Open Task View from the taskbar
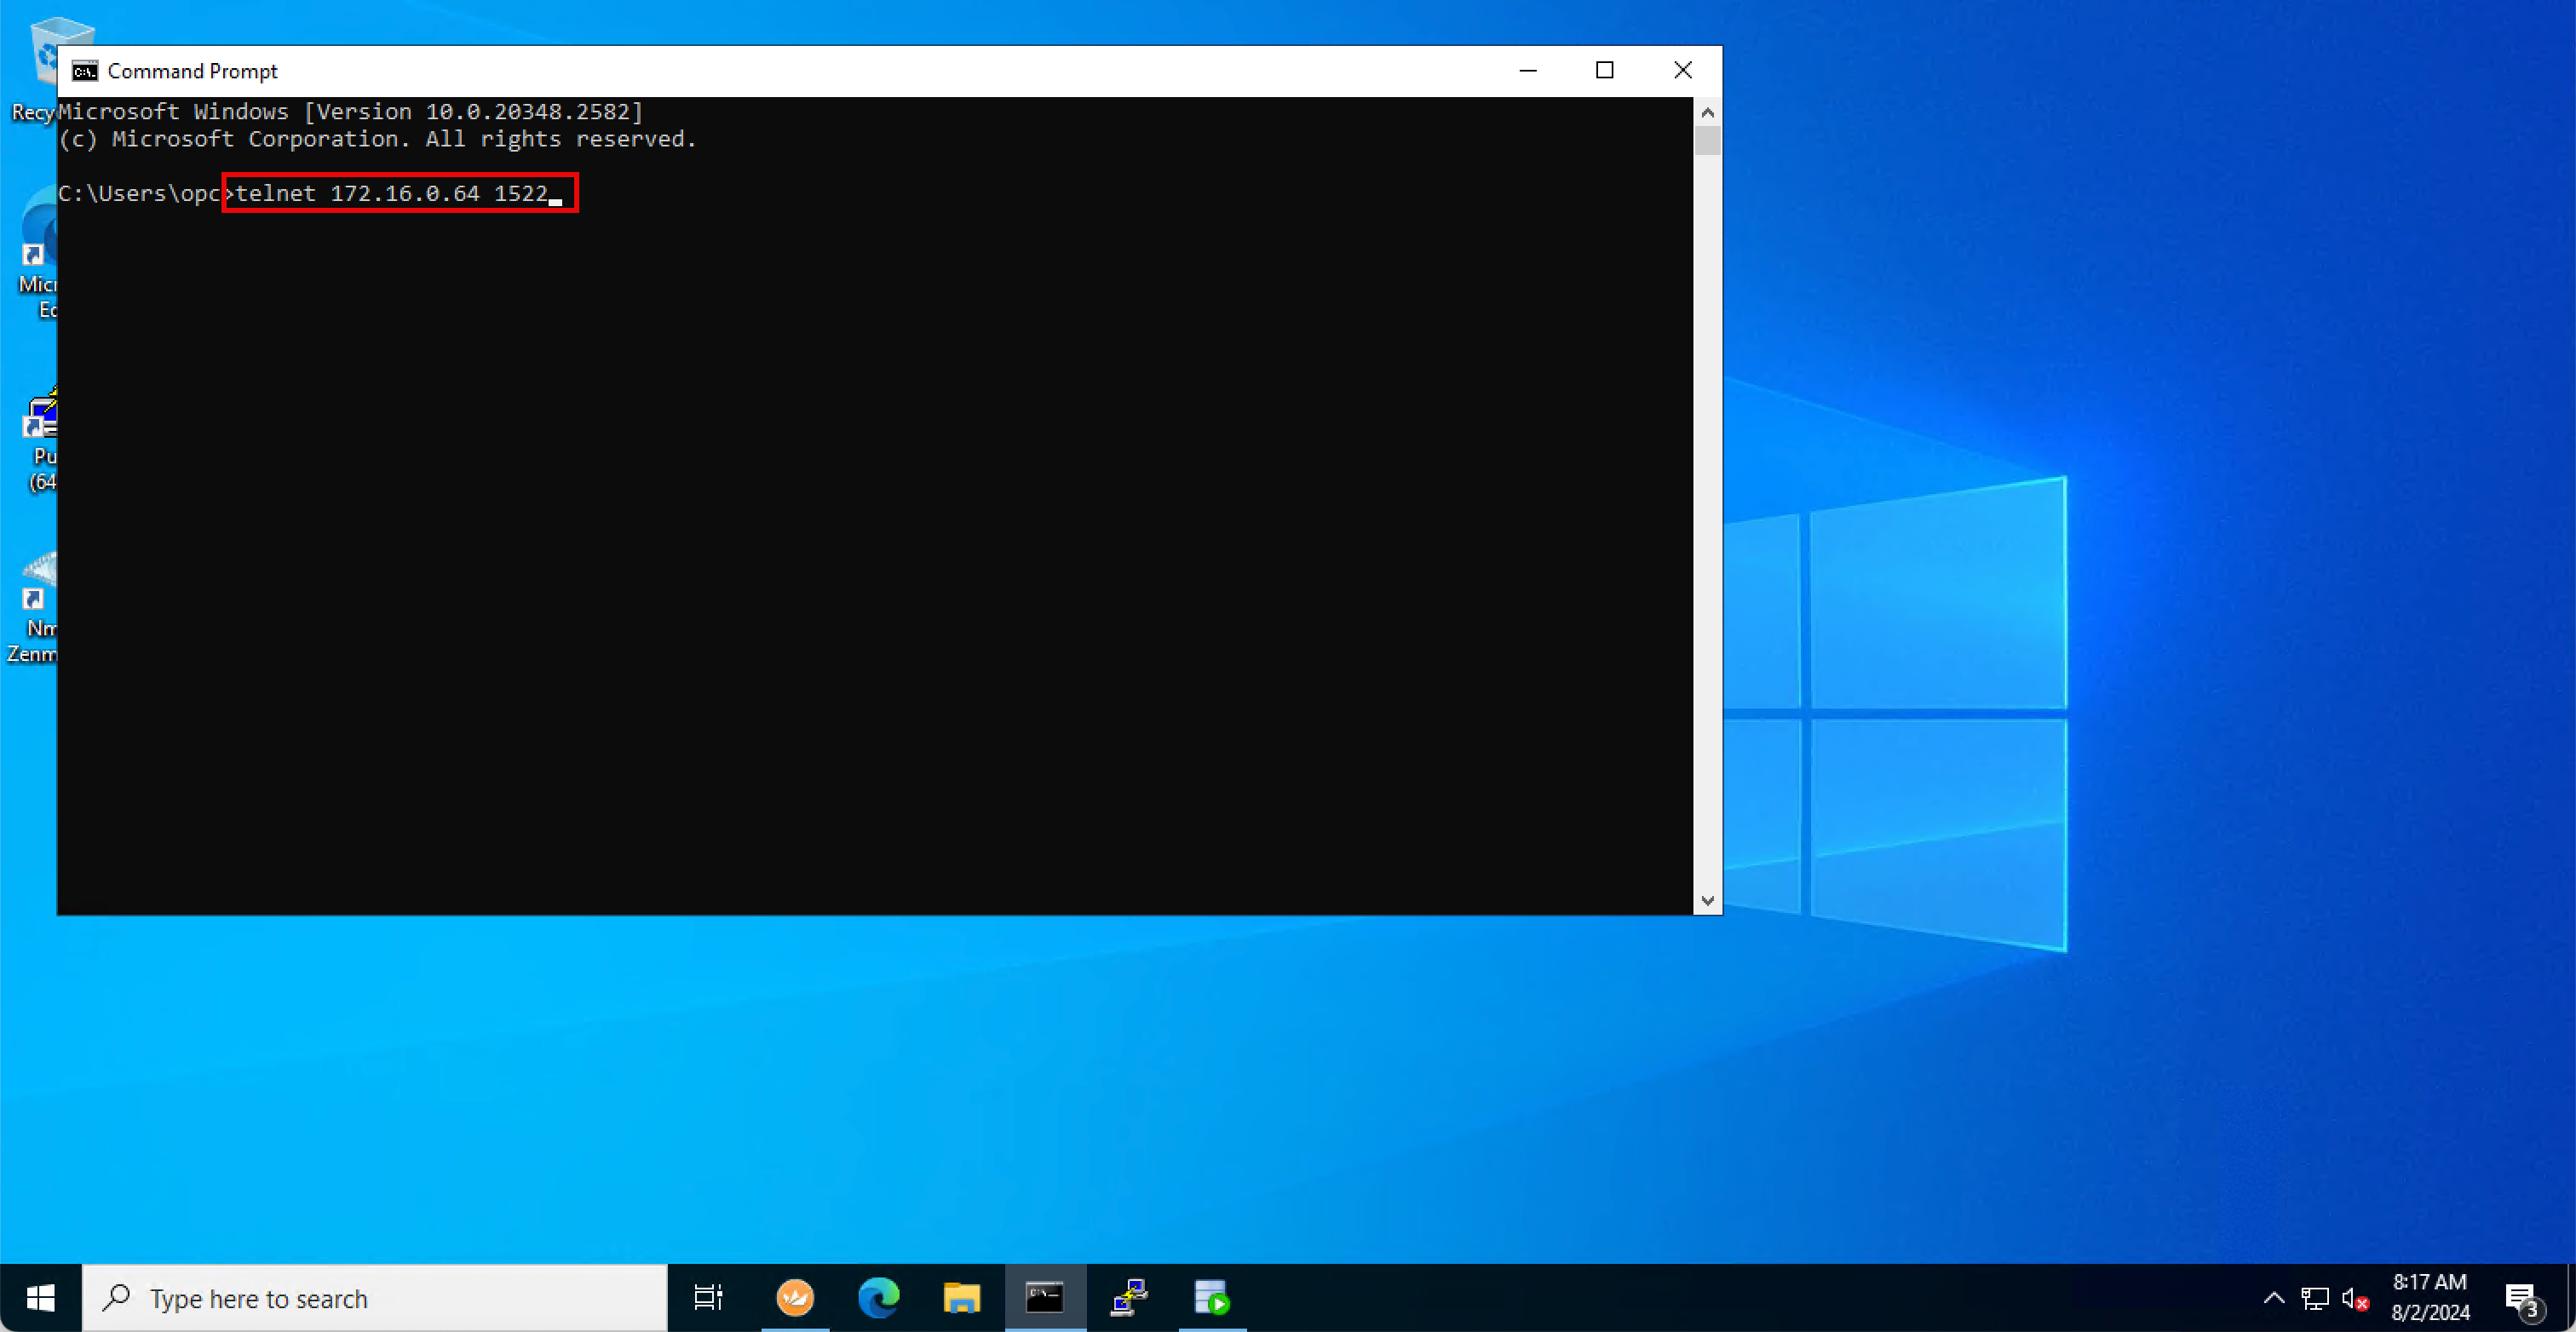 (708, 1298)
